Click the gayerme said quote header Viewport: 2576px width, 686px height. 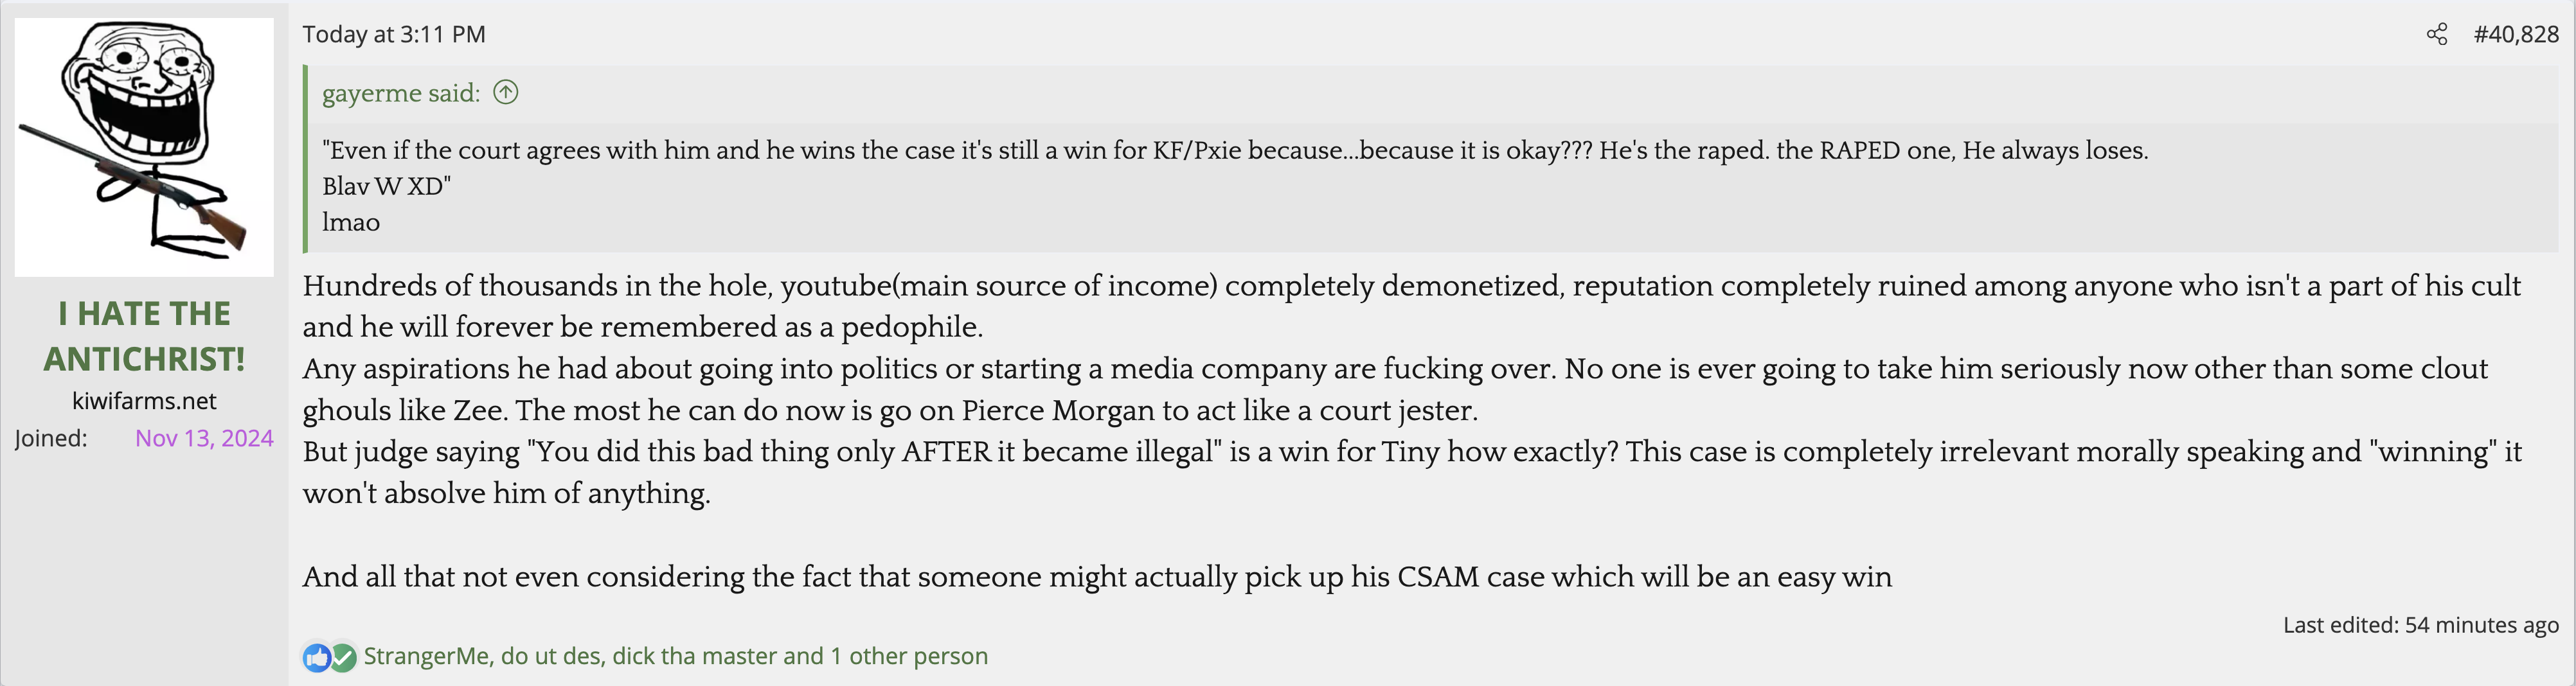[400, 93]
